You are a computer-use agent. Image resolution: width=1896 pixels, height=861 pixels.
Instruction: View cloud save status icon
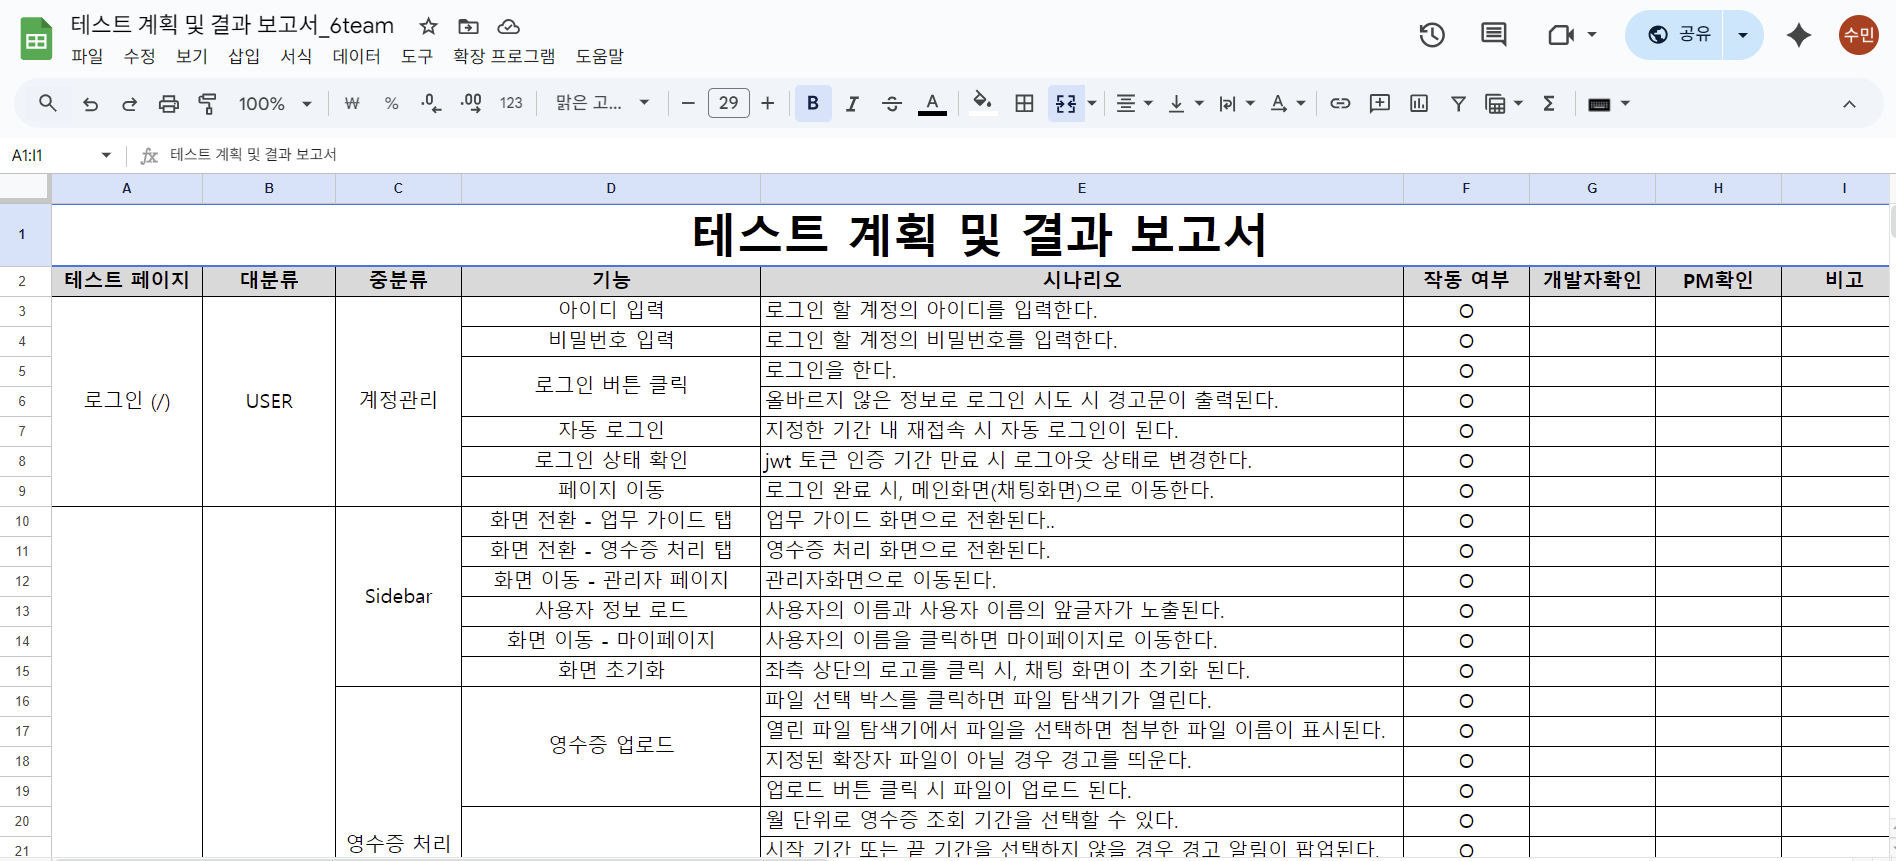[508, 26]
